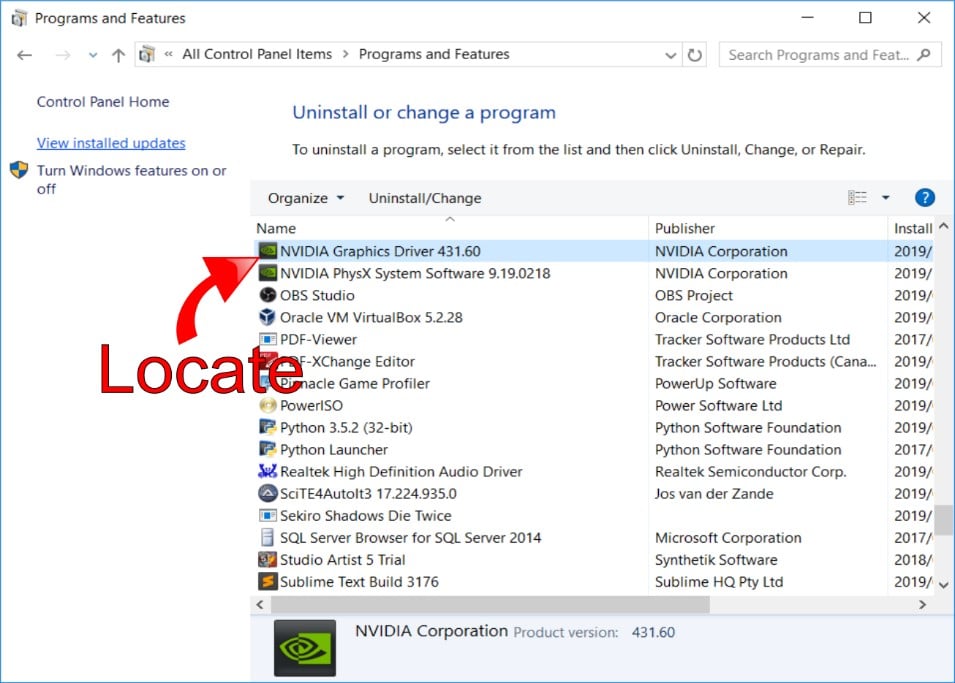
Task: Click the NVIDIA Graphics Driver icon in list
Action: 267,251
